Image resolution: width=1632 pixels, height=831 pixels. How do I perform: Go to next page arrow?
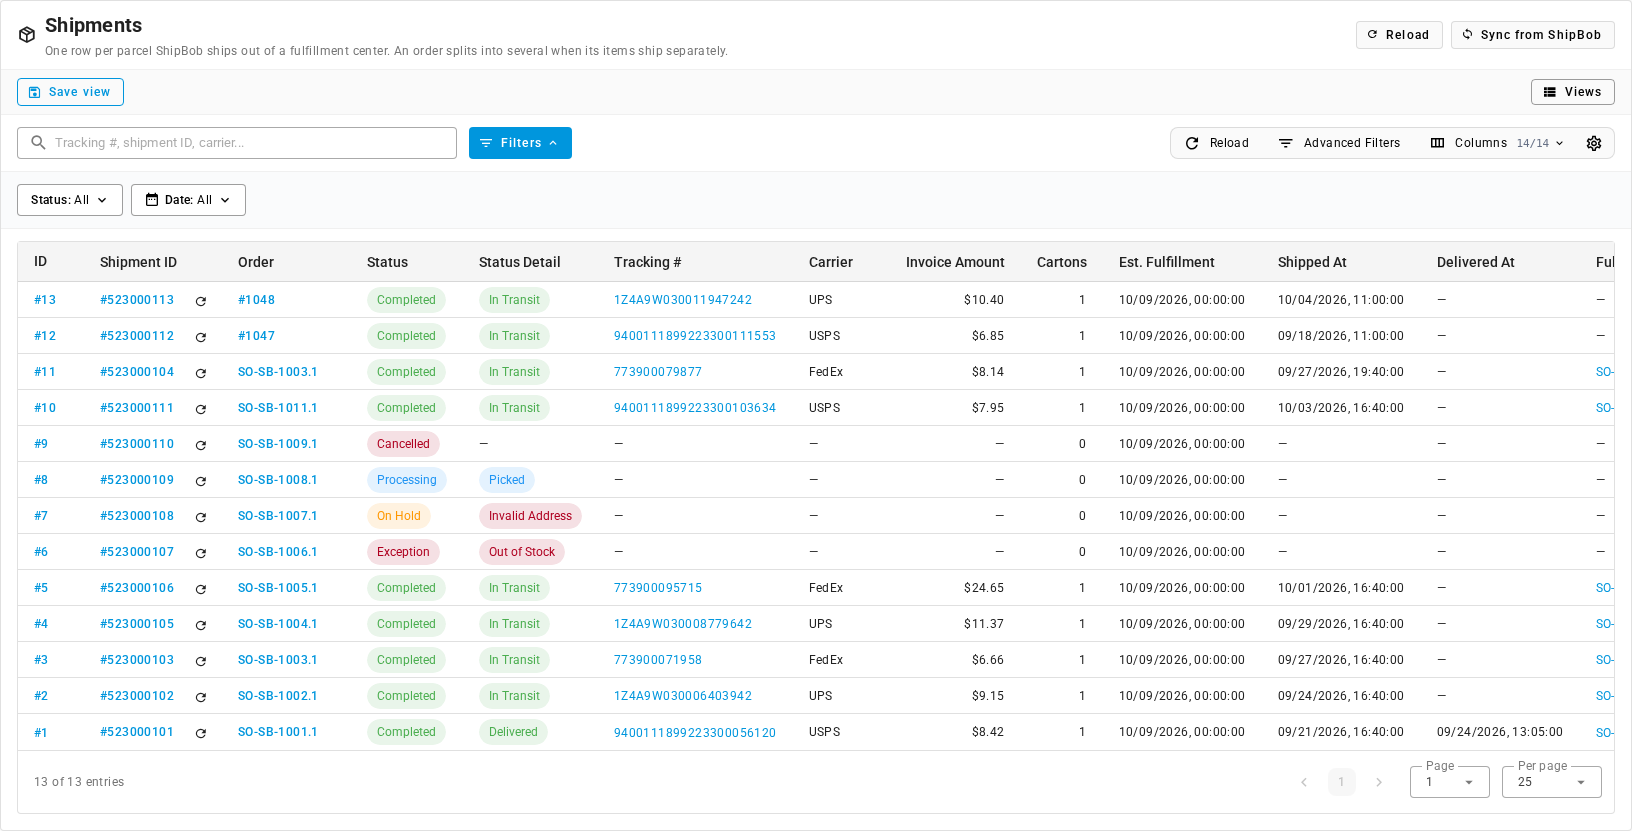point(1379,782)
